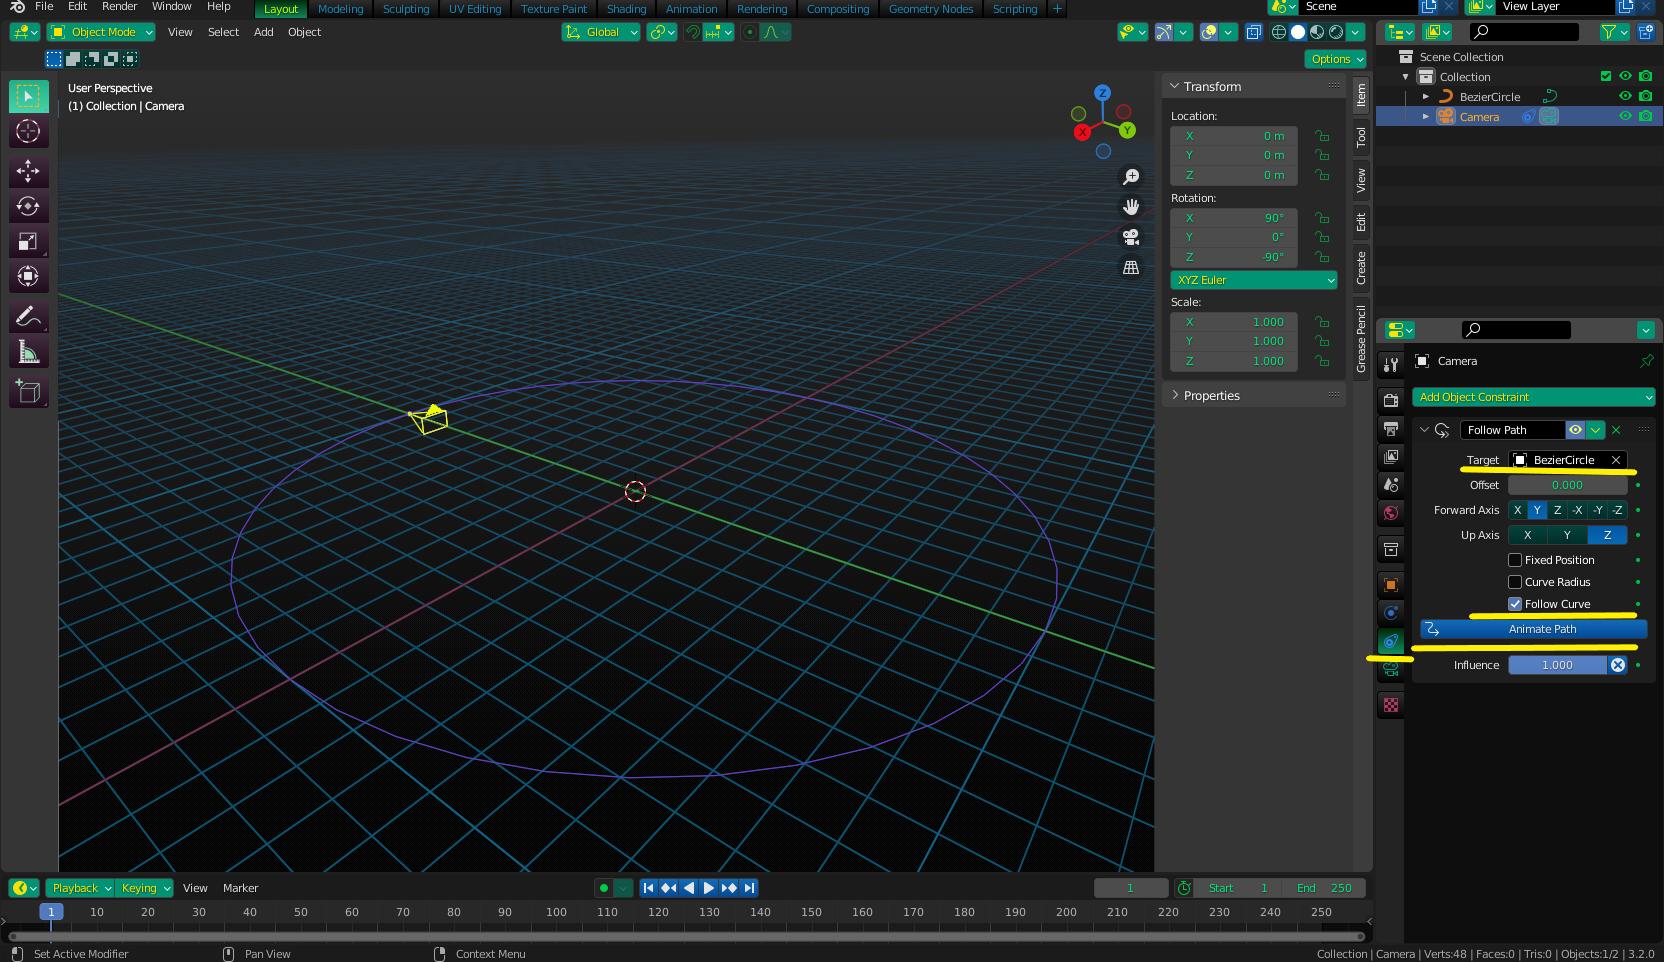Open the Playback dropdown in timeline

coord(80,888)
